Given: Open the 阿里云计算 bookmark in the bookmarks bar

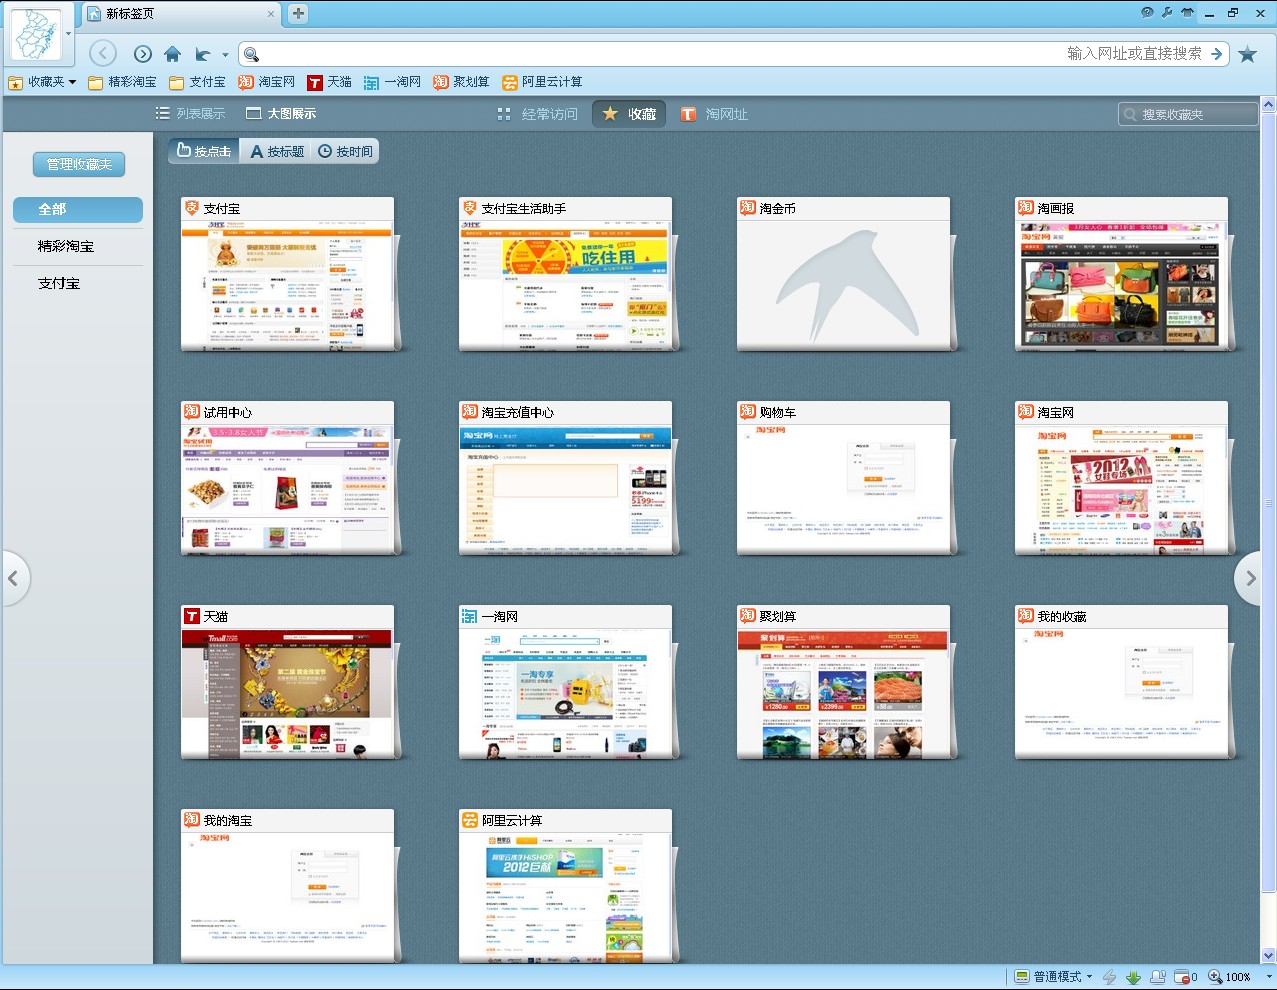Looking at the screenshot, I should click(x=542, y=82).
